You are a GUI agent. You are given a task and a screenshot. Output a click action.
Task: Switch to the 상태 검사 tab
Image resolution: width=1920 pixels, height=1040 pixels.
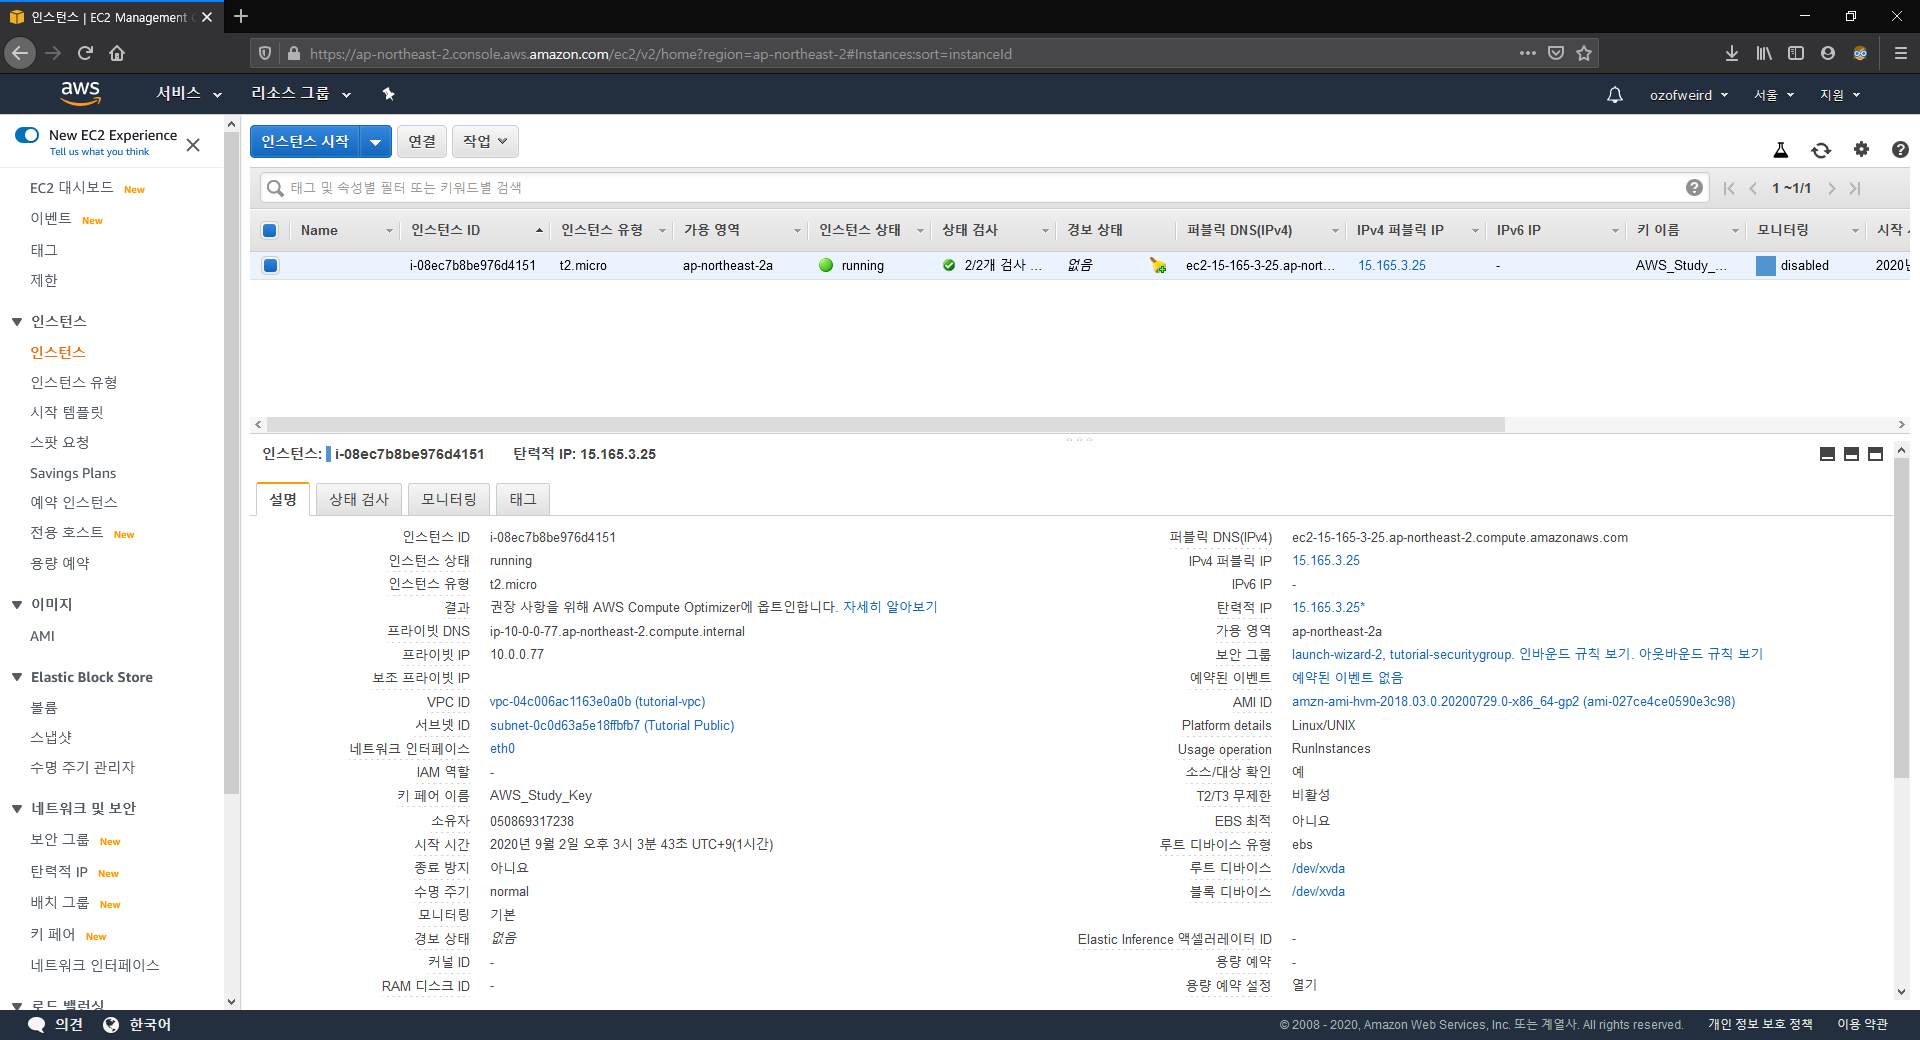pyautogui.click(x=359, y=499)
